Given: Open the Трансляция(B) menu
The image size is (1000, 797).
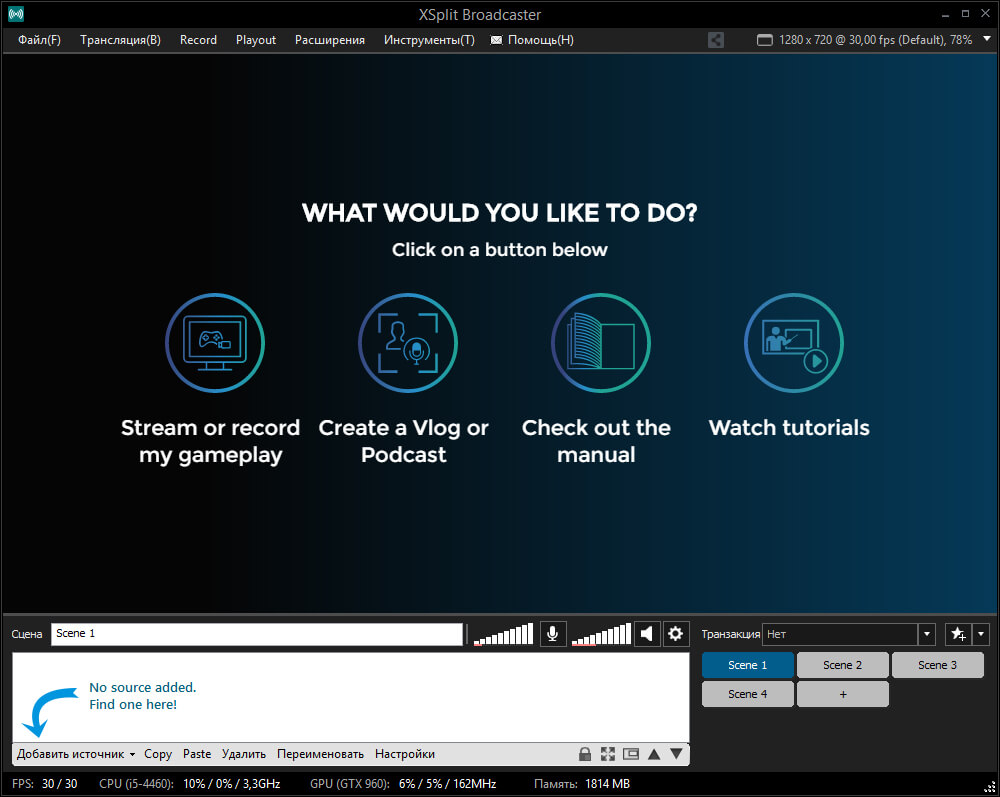Looking at the screenshot, I should pyautogui.click(x=120, y=40).
